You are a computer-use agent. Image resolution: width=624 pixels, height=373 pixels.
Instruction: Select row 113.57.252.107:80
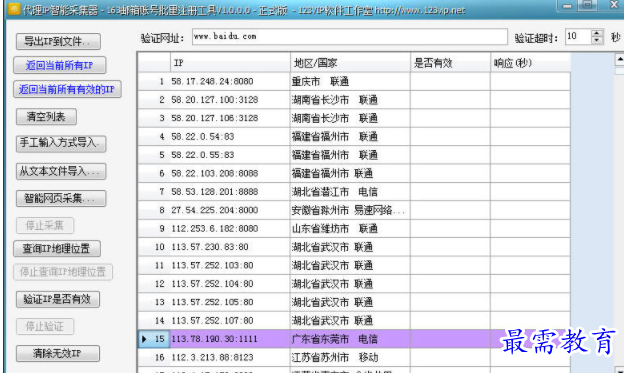[x=354, y=320]
